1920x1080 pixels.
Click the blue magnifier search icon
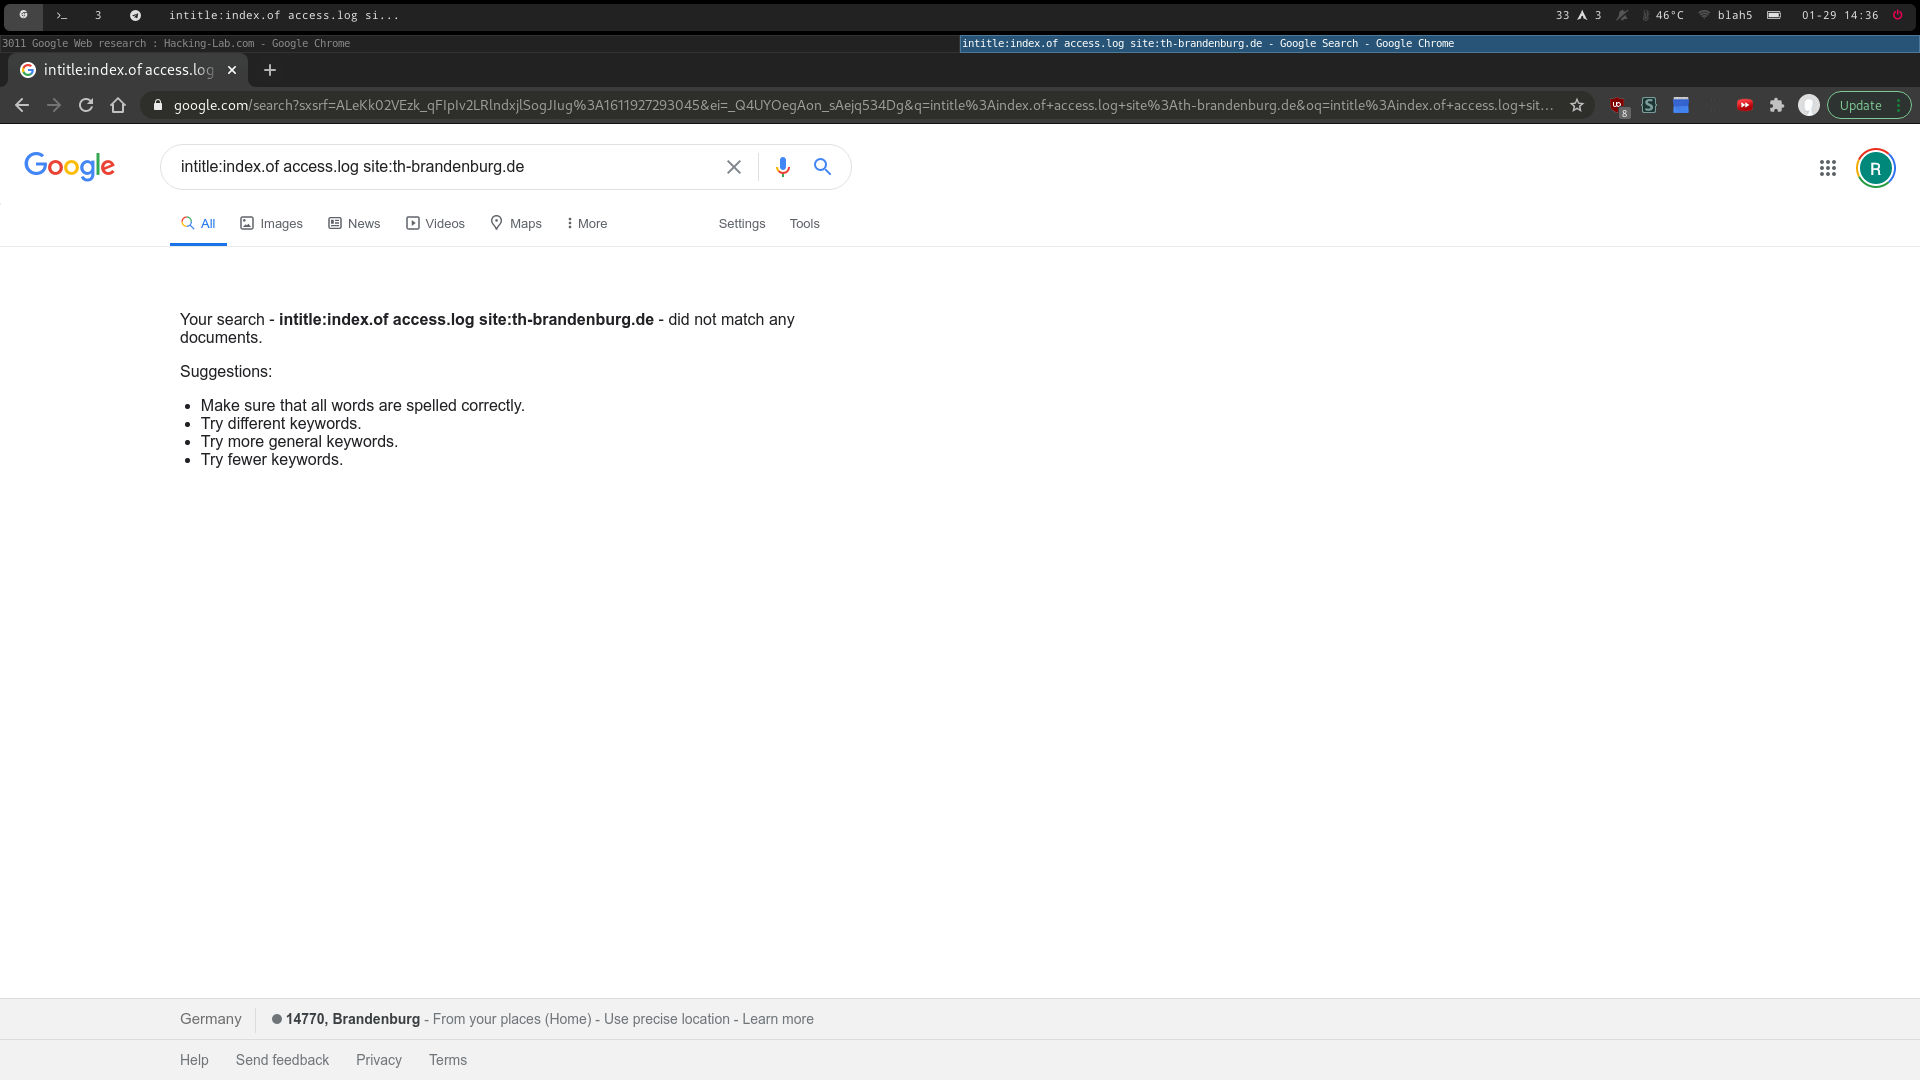(x=822, y=167)
